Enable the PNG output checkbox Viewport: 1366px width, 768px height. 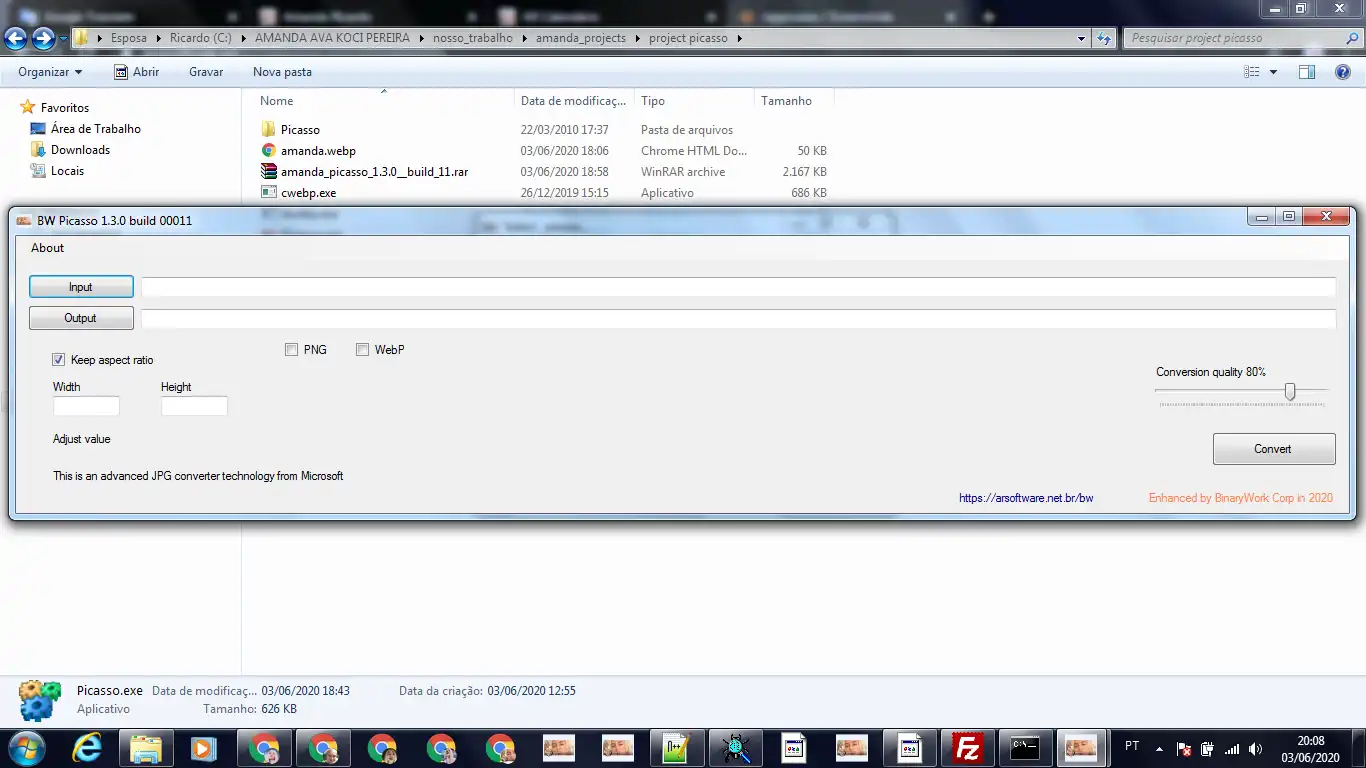[x=291, y=350]
